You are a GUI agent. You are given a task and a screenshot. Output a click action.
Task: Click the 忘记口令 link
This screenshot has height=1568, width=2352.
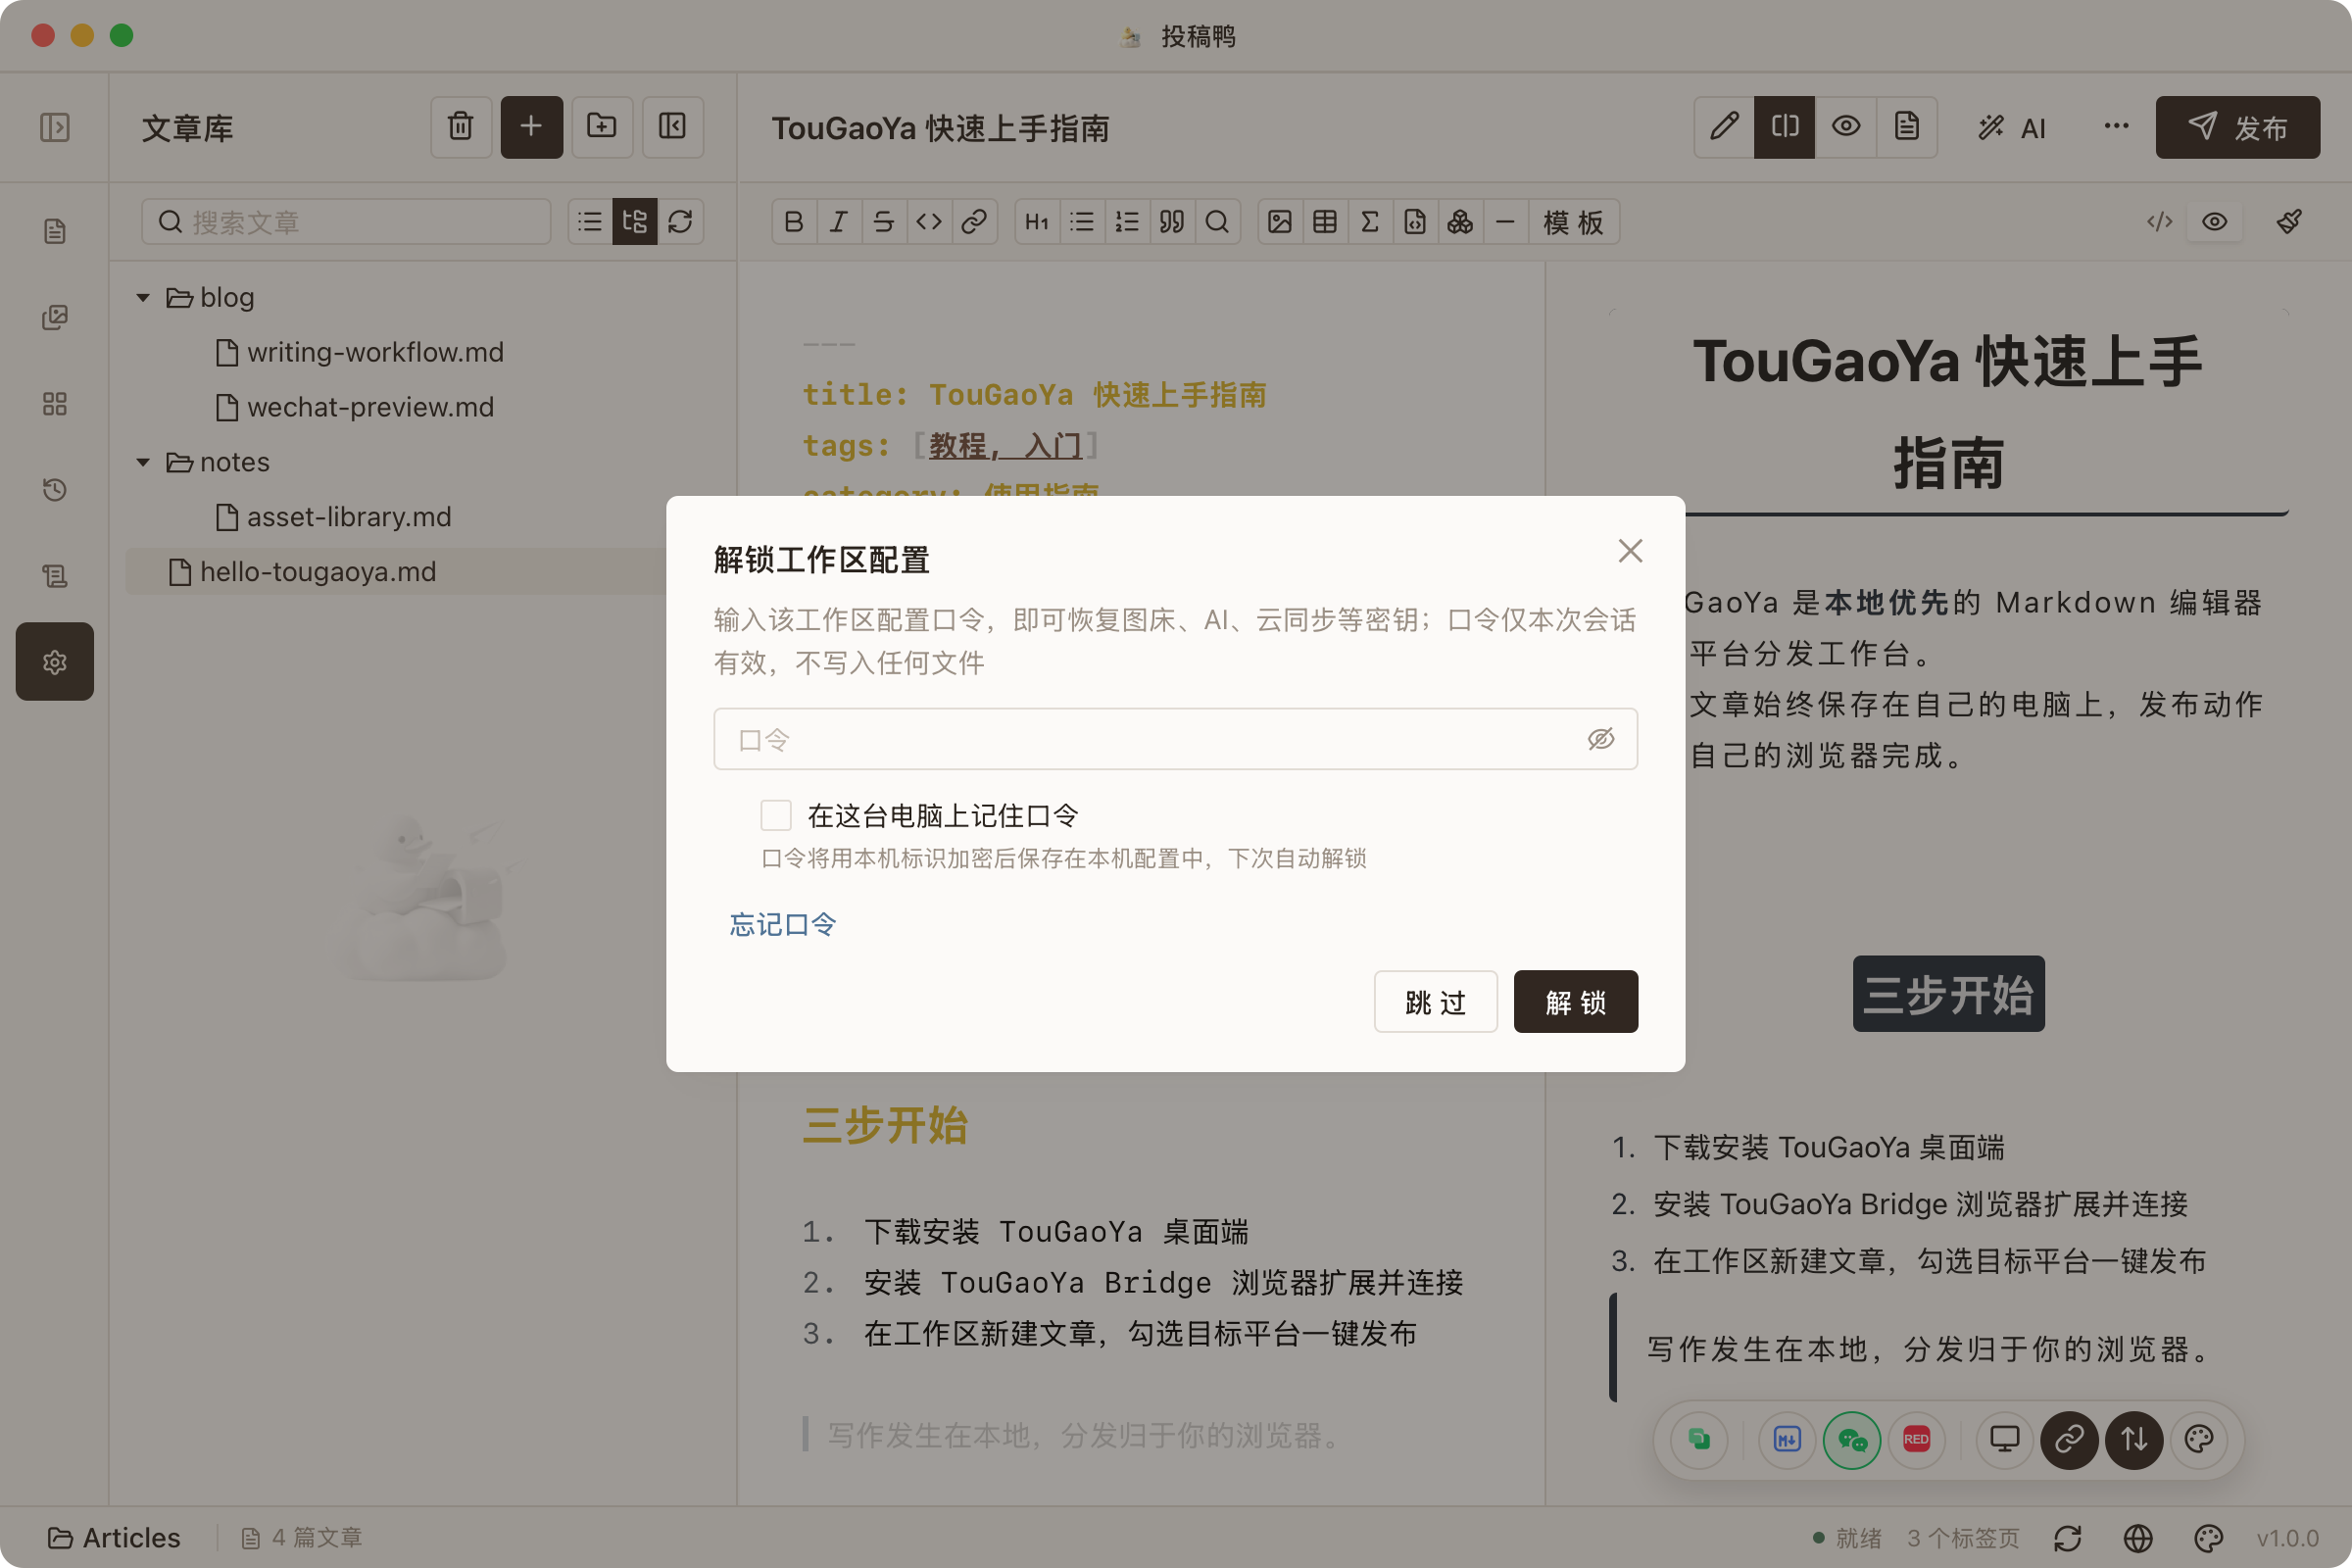point(783,925)
